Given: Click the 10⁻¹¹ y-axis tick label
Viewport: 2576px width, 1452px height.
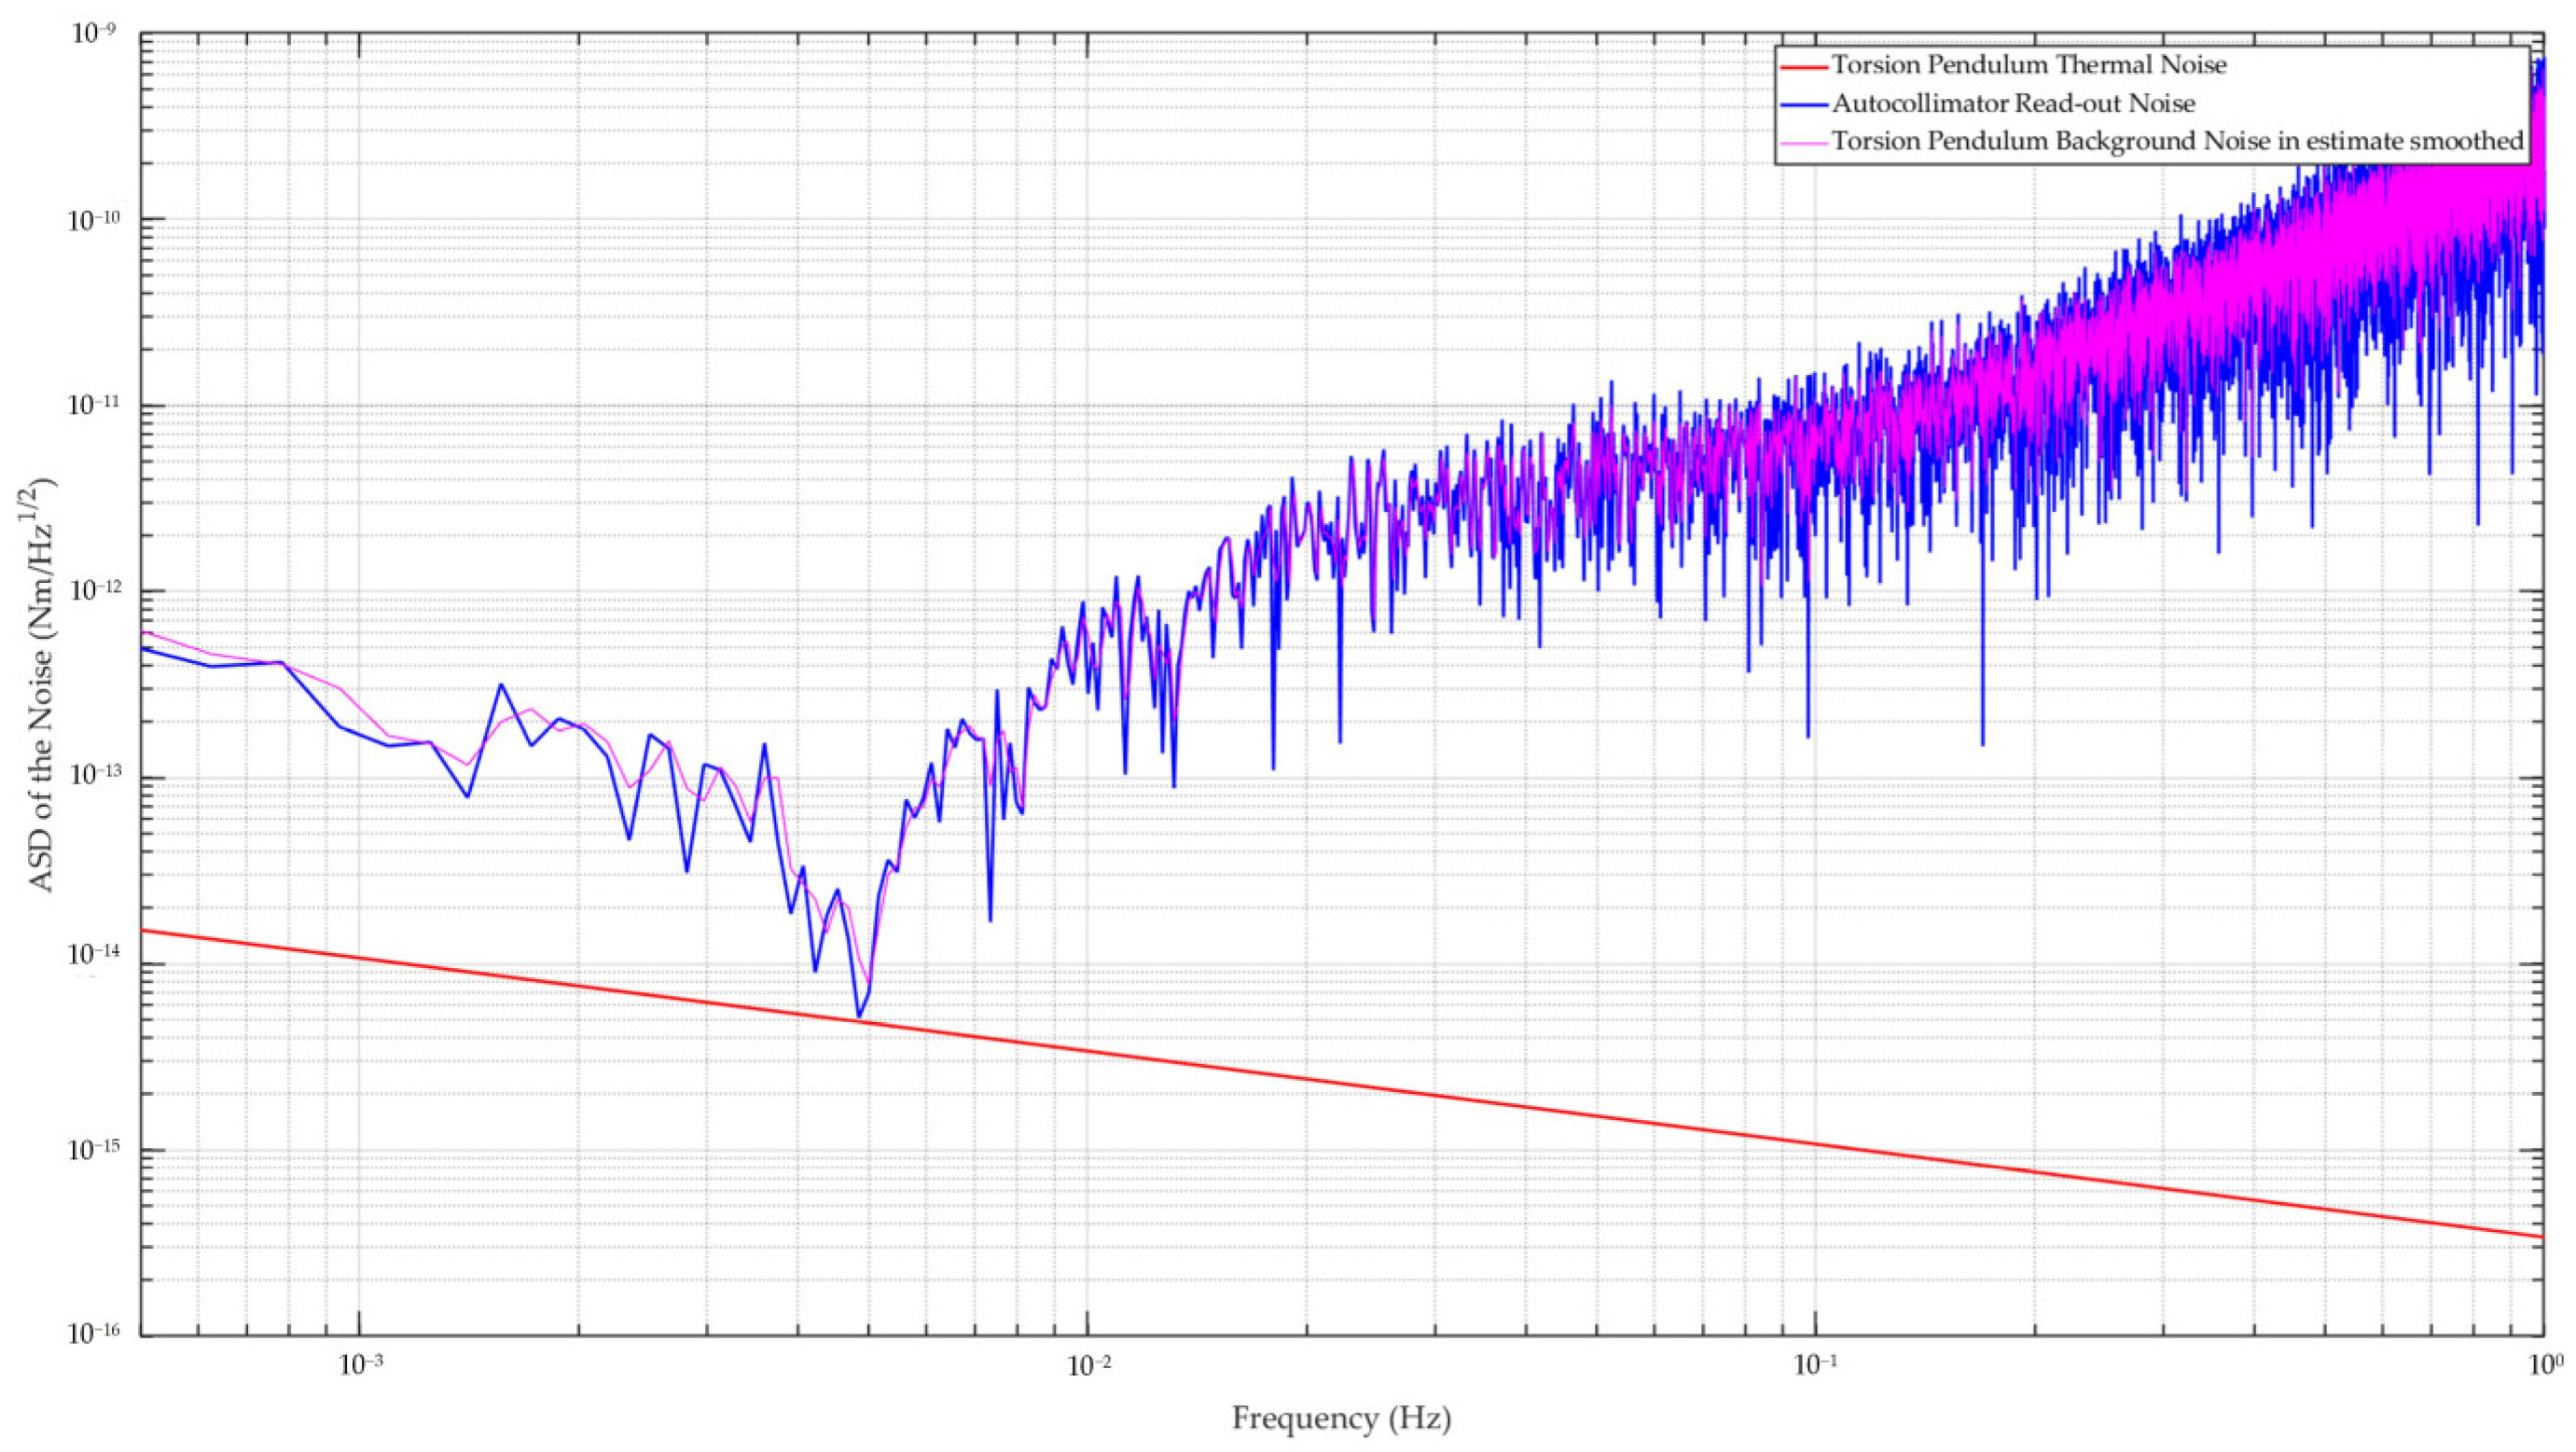Looking at the screenshot, I should click(96, 406).
